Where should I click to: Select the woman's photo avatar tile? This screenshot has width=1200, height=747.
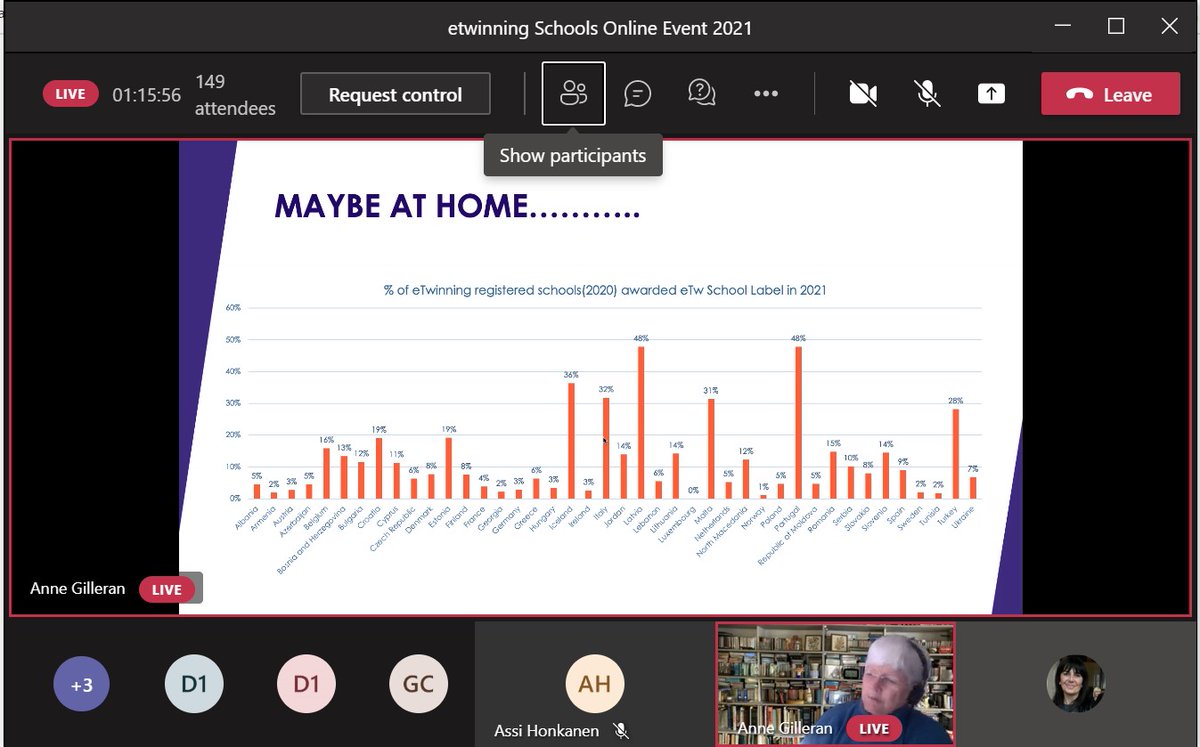(x=1075, y=683)
